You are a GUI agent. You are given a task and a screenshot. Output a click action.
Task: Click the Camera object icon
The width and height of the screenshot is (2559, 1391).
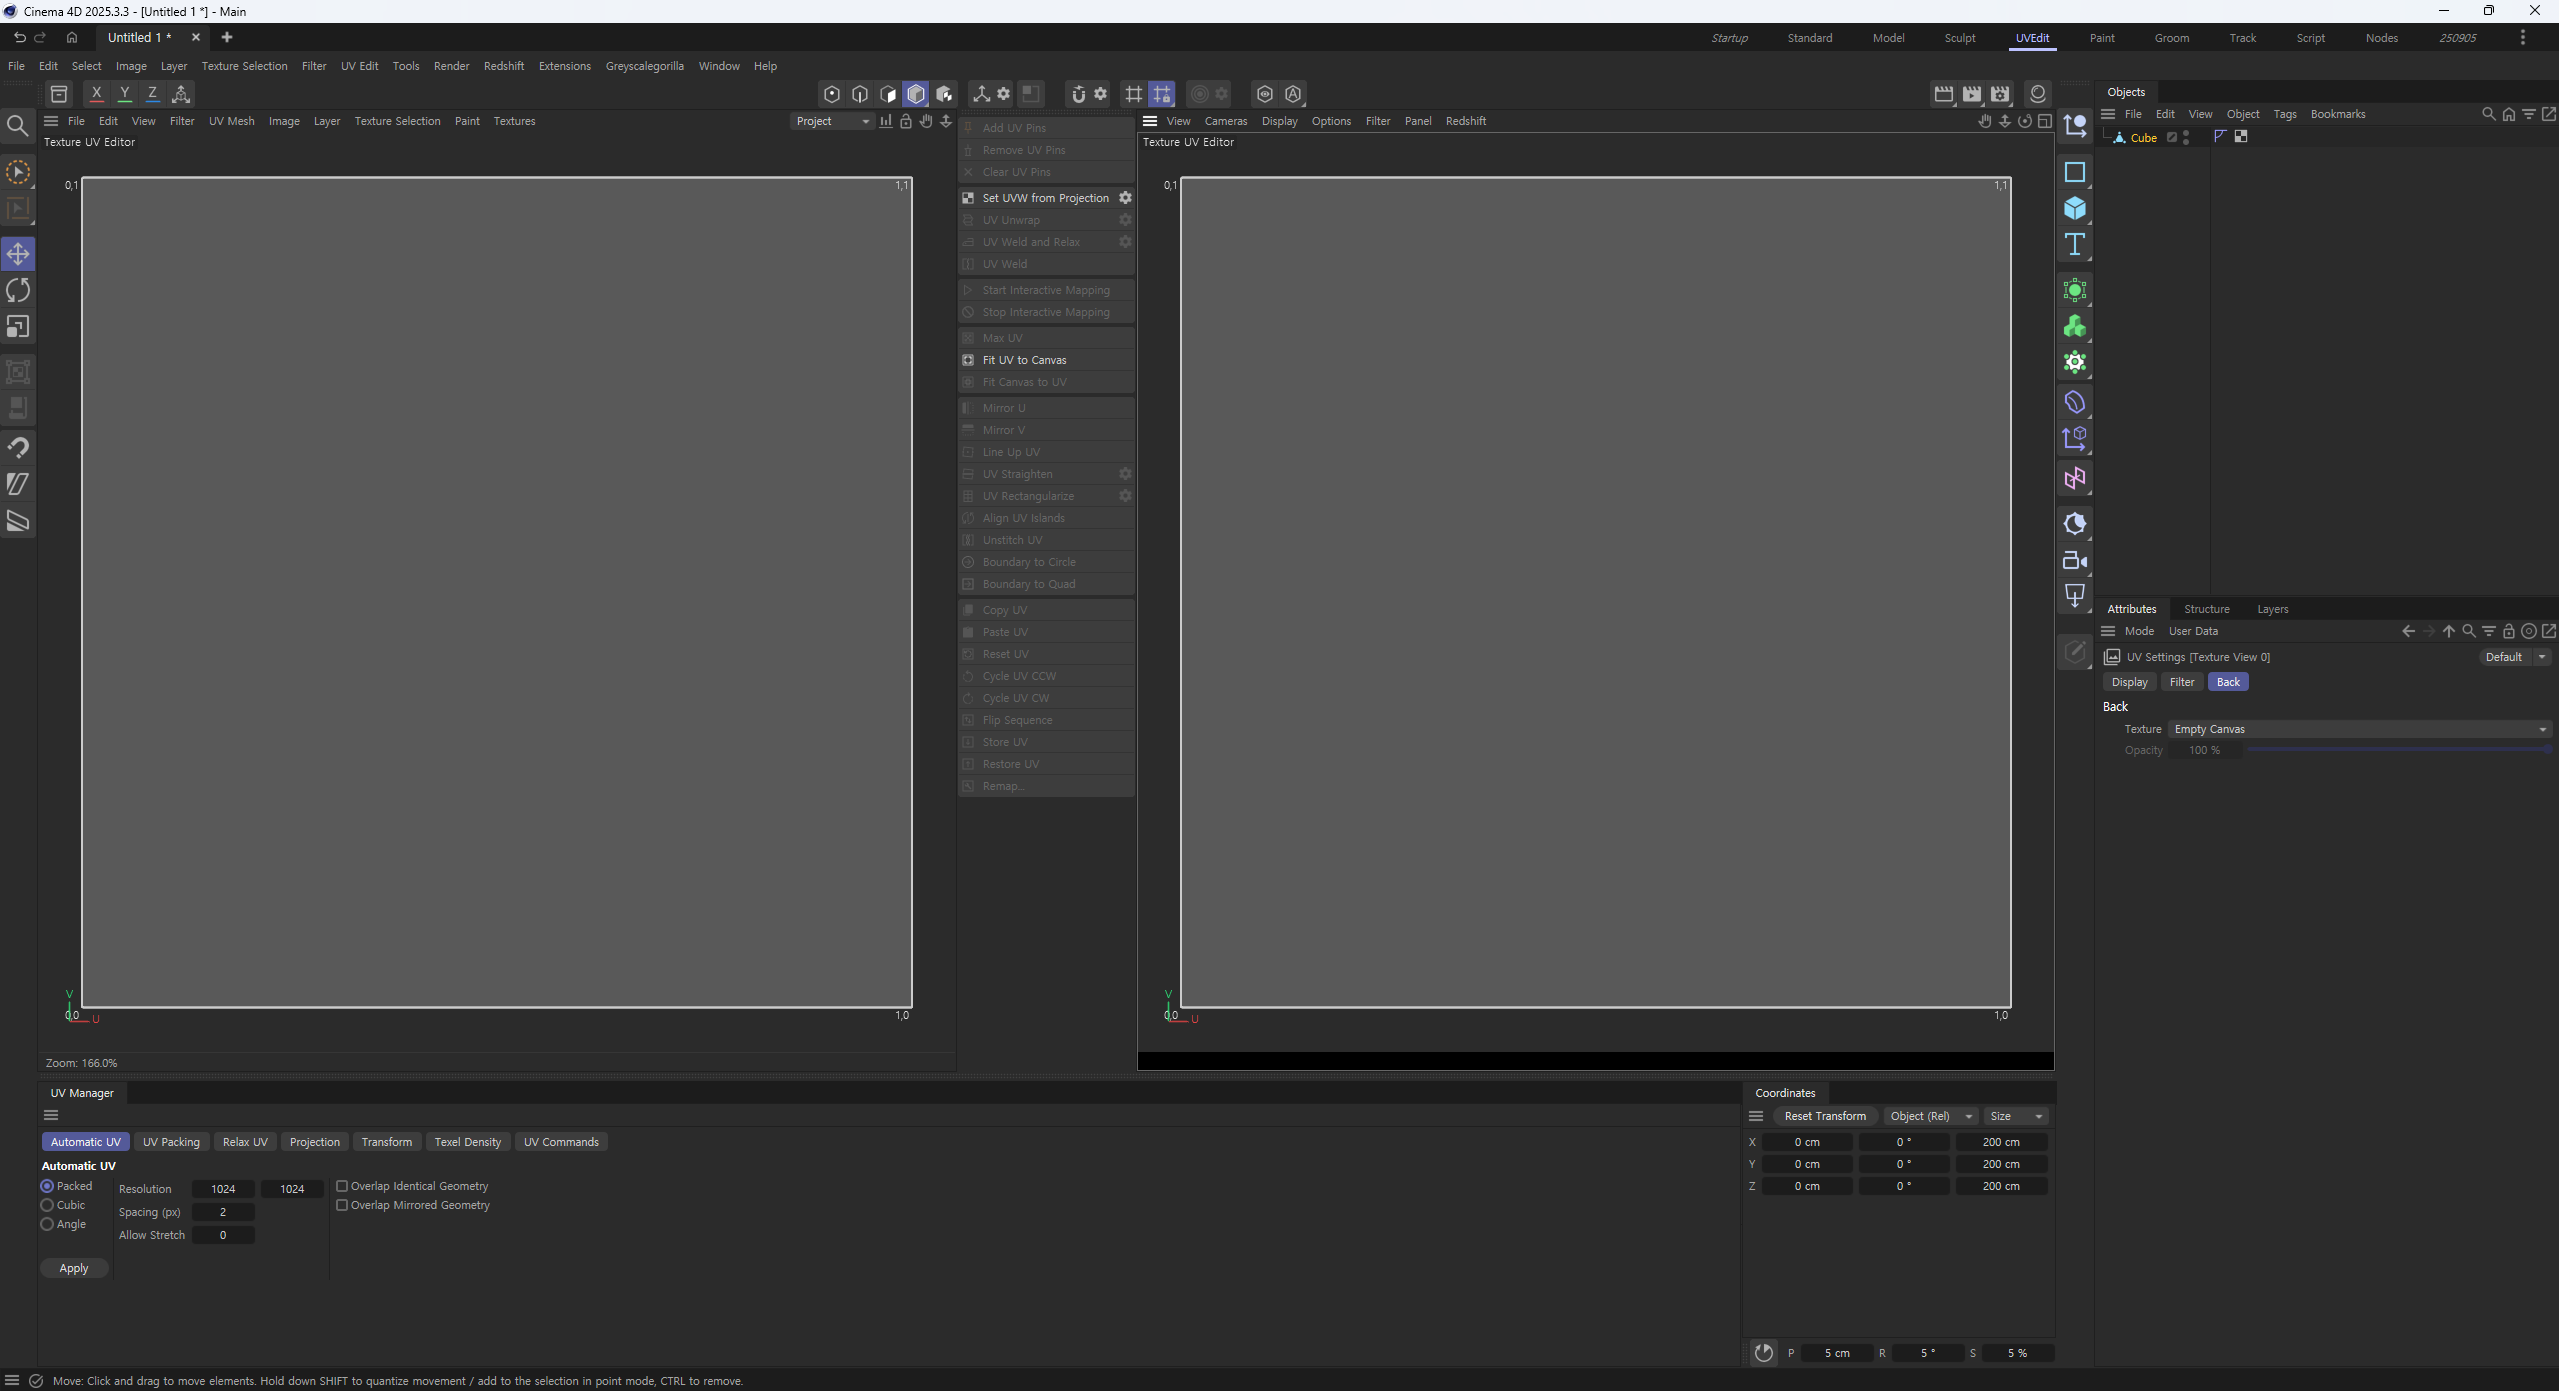[x=2074, y=561]
